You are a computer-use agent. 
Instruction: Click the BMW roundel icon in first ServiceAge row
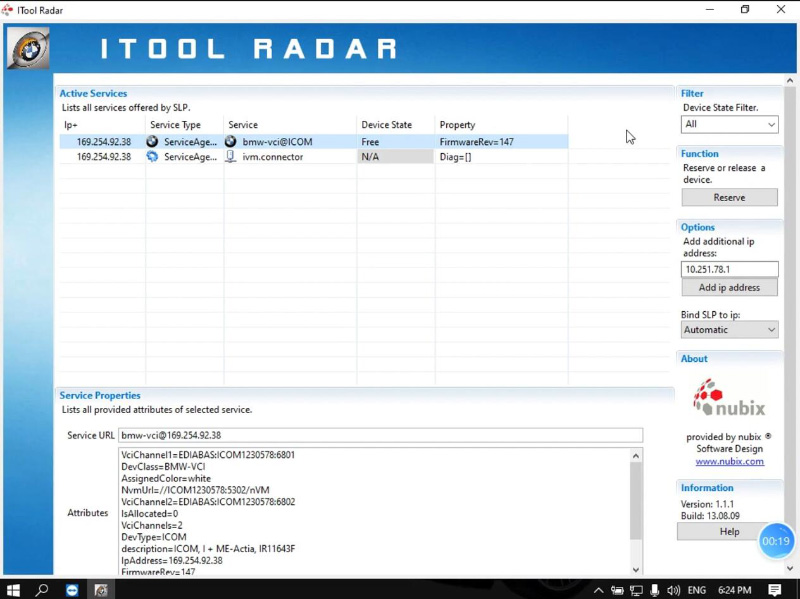point(152,141)
